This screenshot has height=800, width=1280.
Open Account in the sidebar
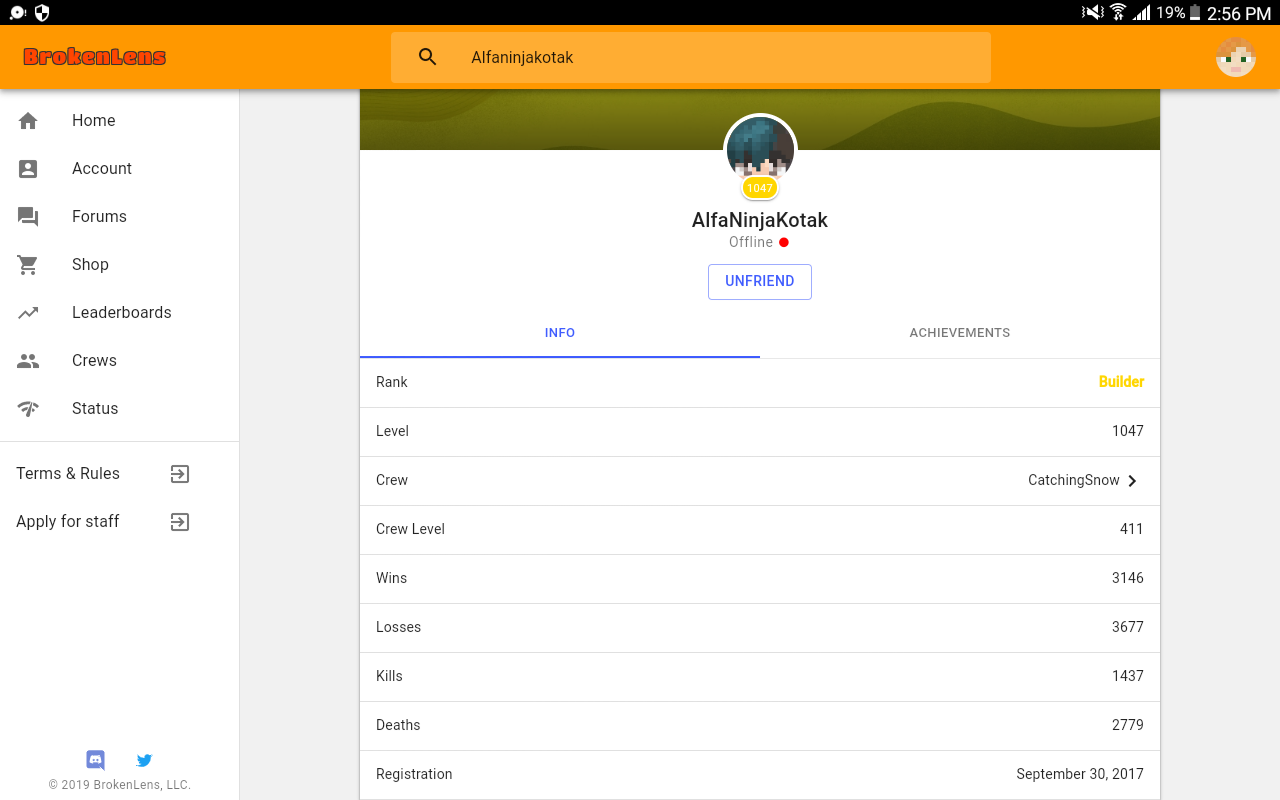(x=120, y=168)
